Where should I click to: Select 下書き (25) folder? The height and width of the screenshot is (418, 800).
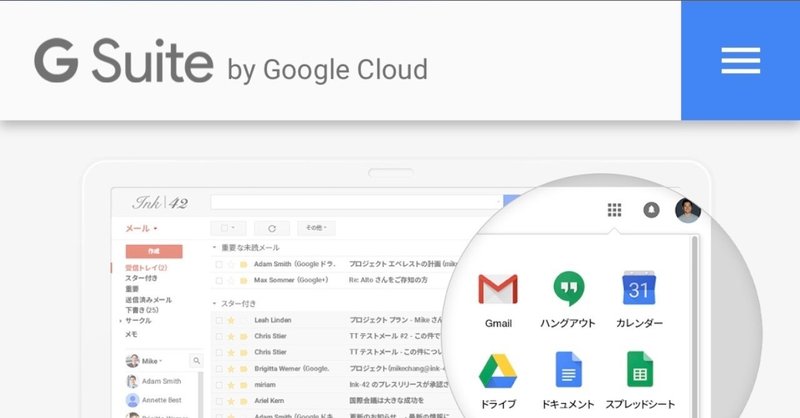[x=142, y=310]
